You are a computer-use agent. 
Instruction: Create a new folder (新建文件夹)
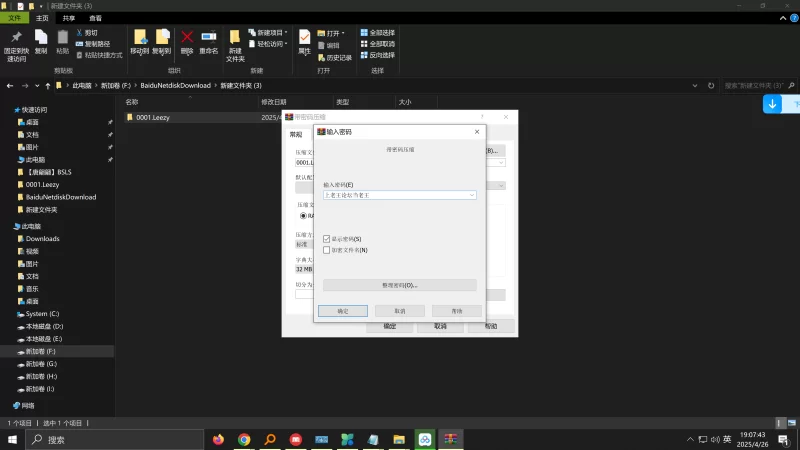click(x=235, y=46)
